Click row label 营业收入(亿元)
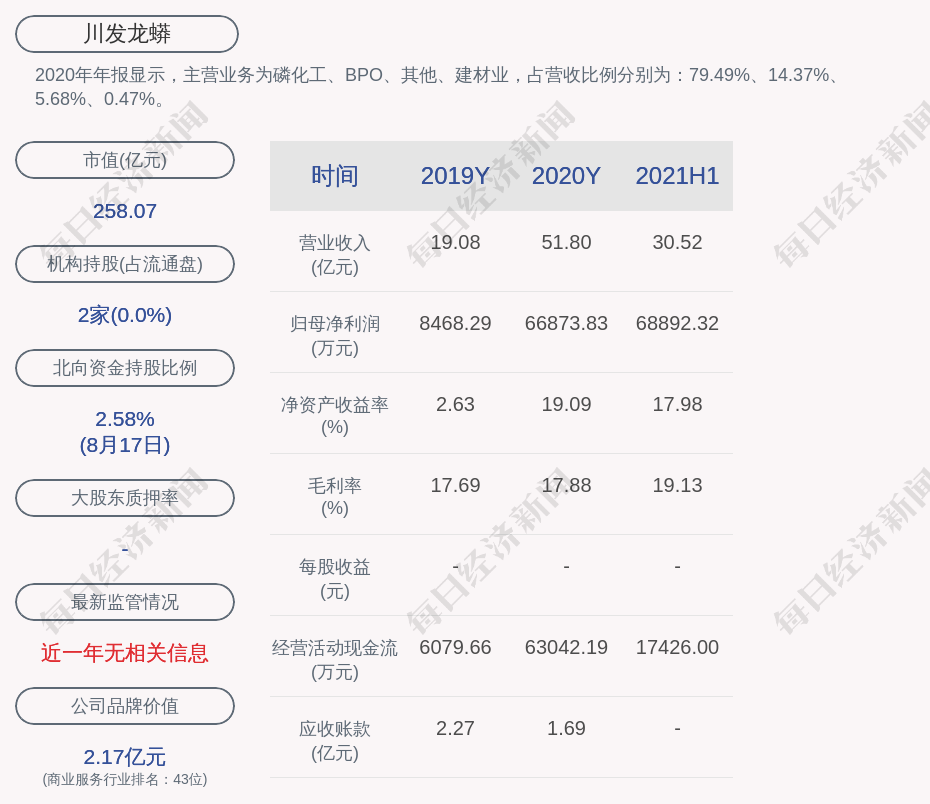Viewport: 930px width, 804px height. point(335,255)
